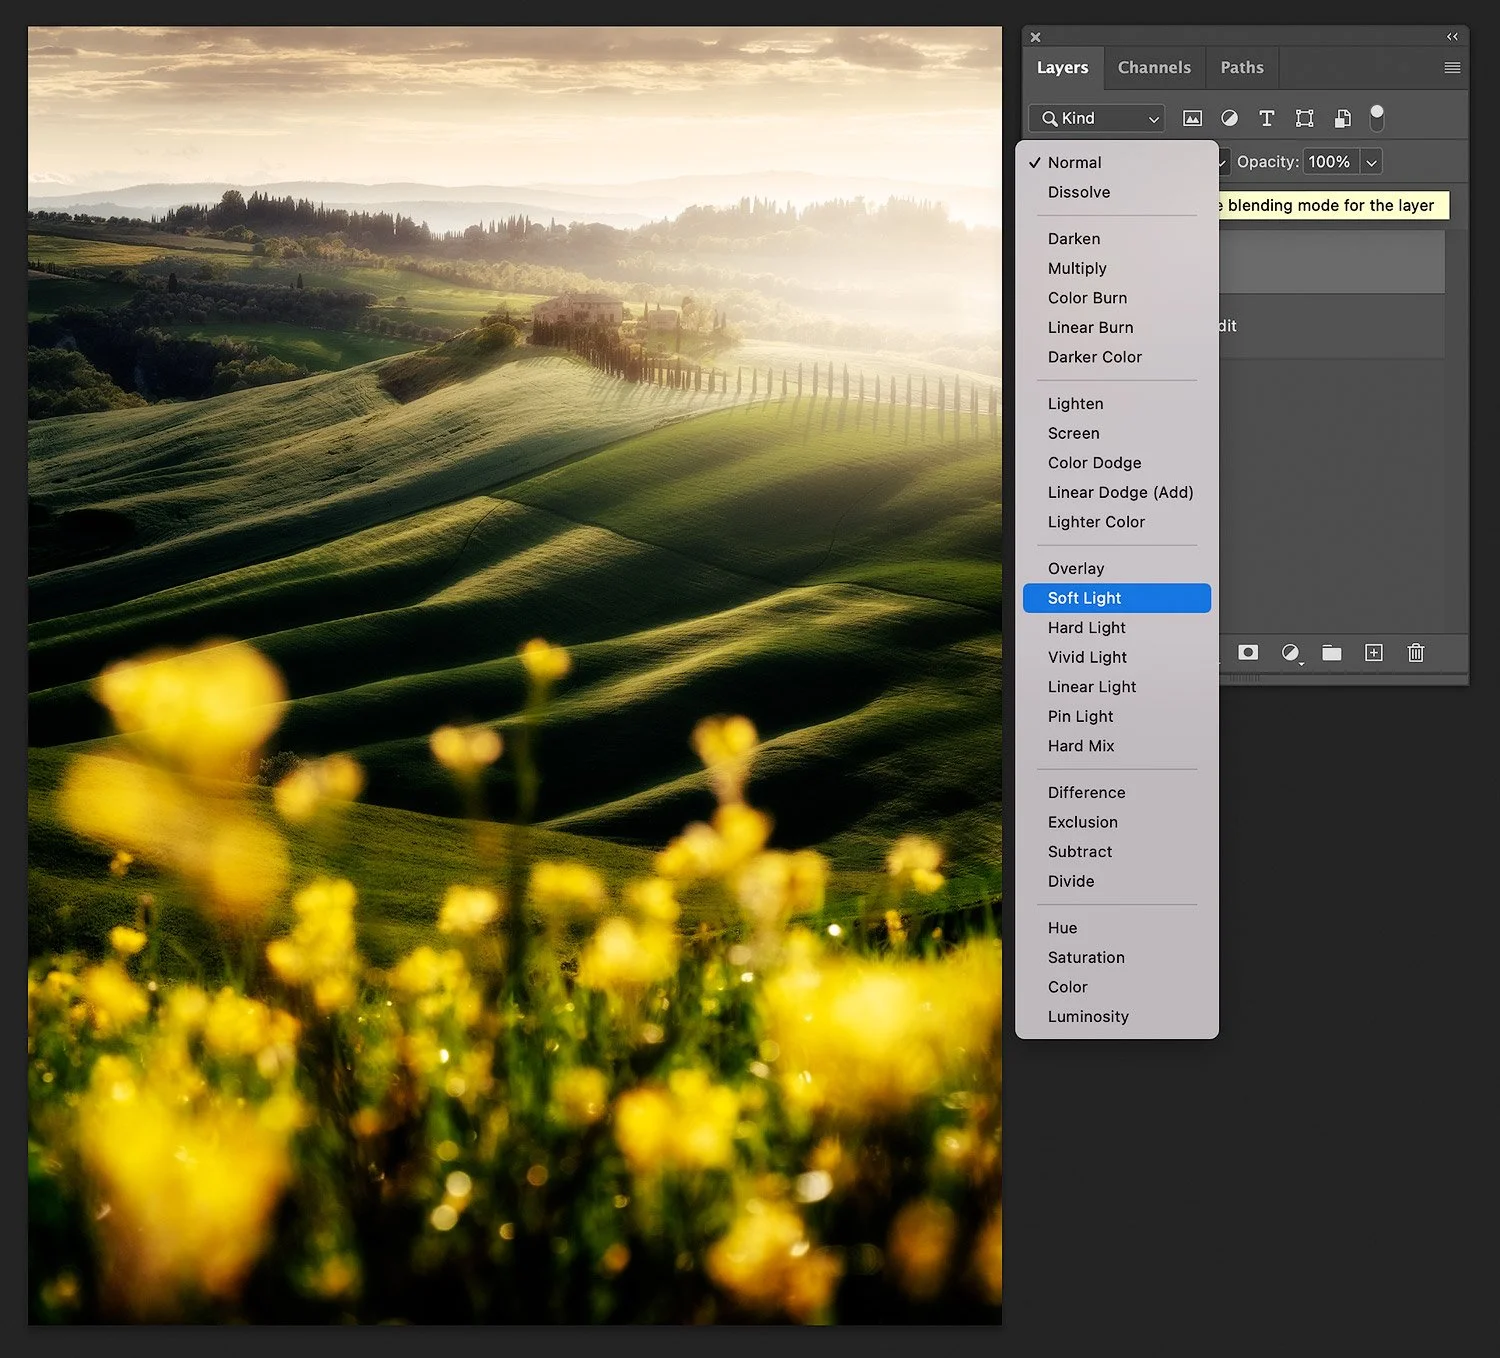Choose the Multiply blend mode
The height and width of the screenshot is (1358, 1500).
[x=1077, y=268]
